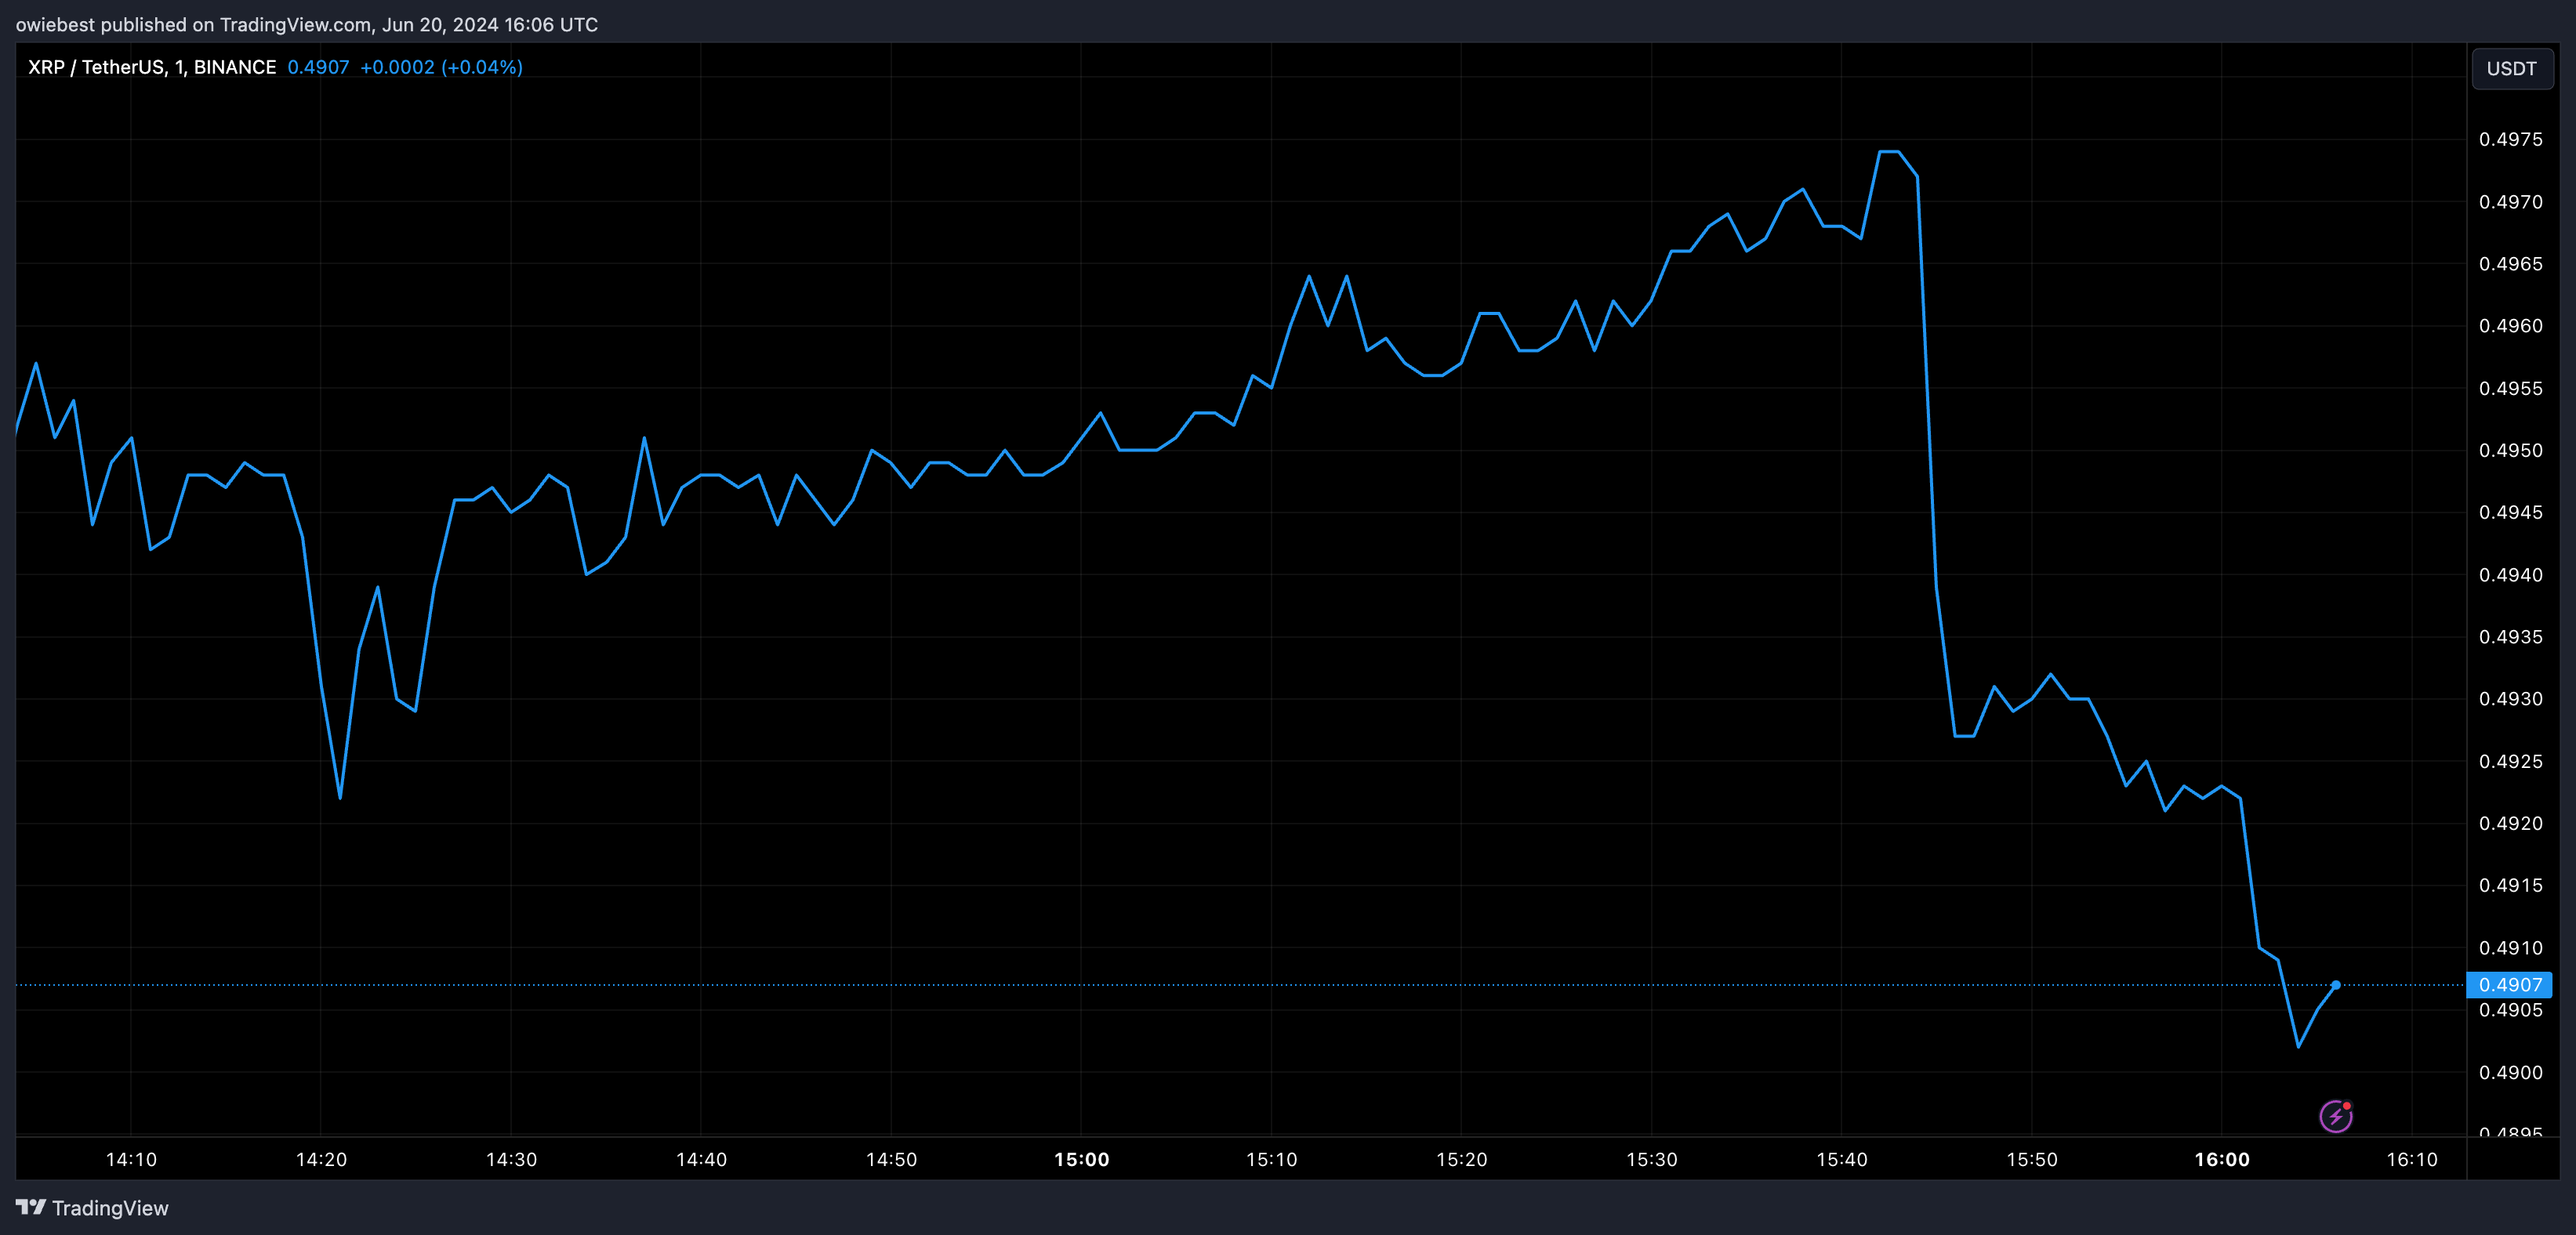
Task: Click the 0.4960 price axis label
Action: tap(2510, 326)
